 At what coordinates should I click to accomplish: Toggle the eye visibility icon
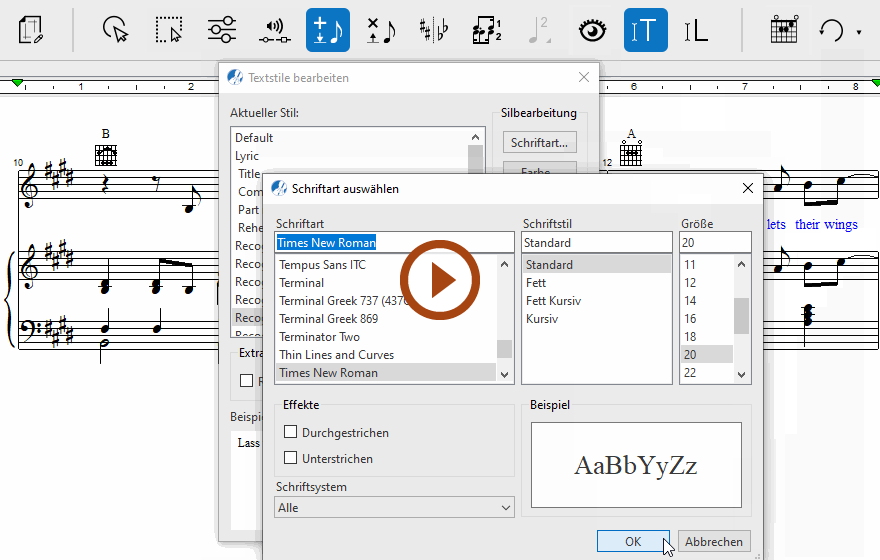[593, 30]
